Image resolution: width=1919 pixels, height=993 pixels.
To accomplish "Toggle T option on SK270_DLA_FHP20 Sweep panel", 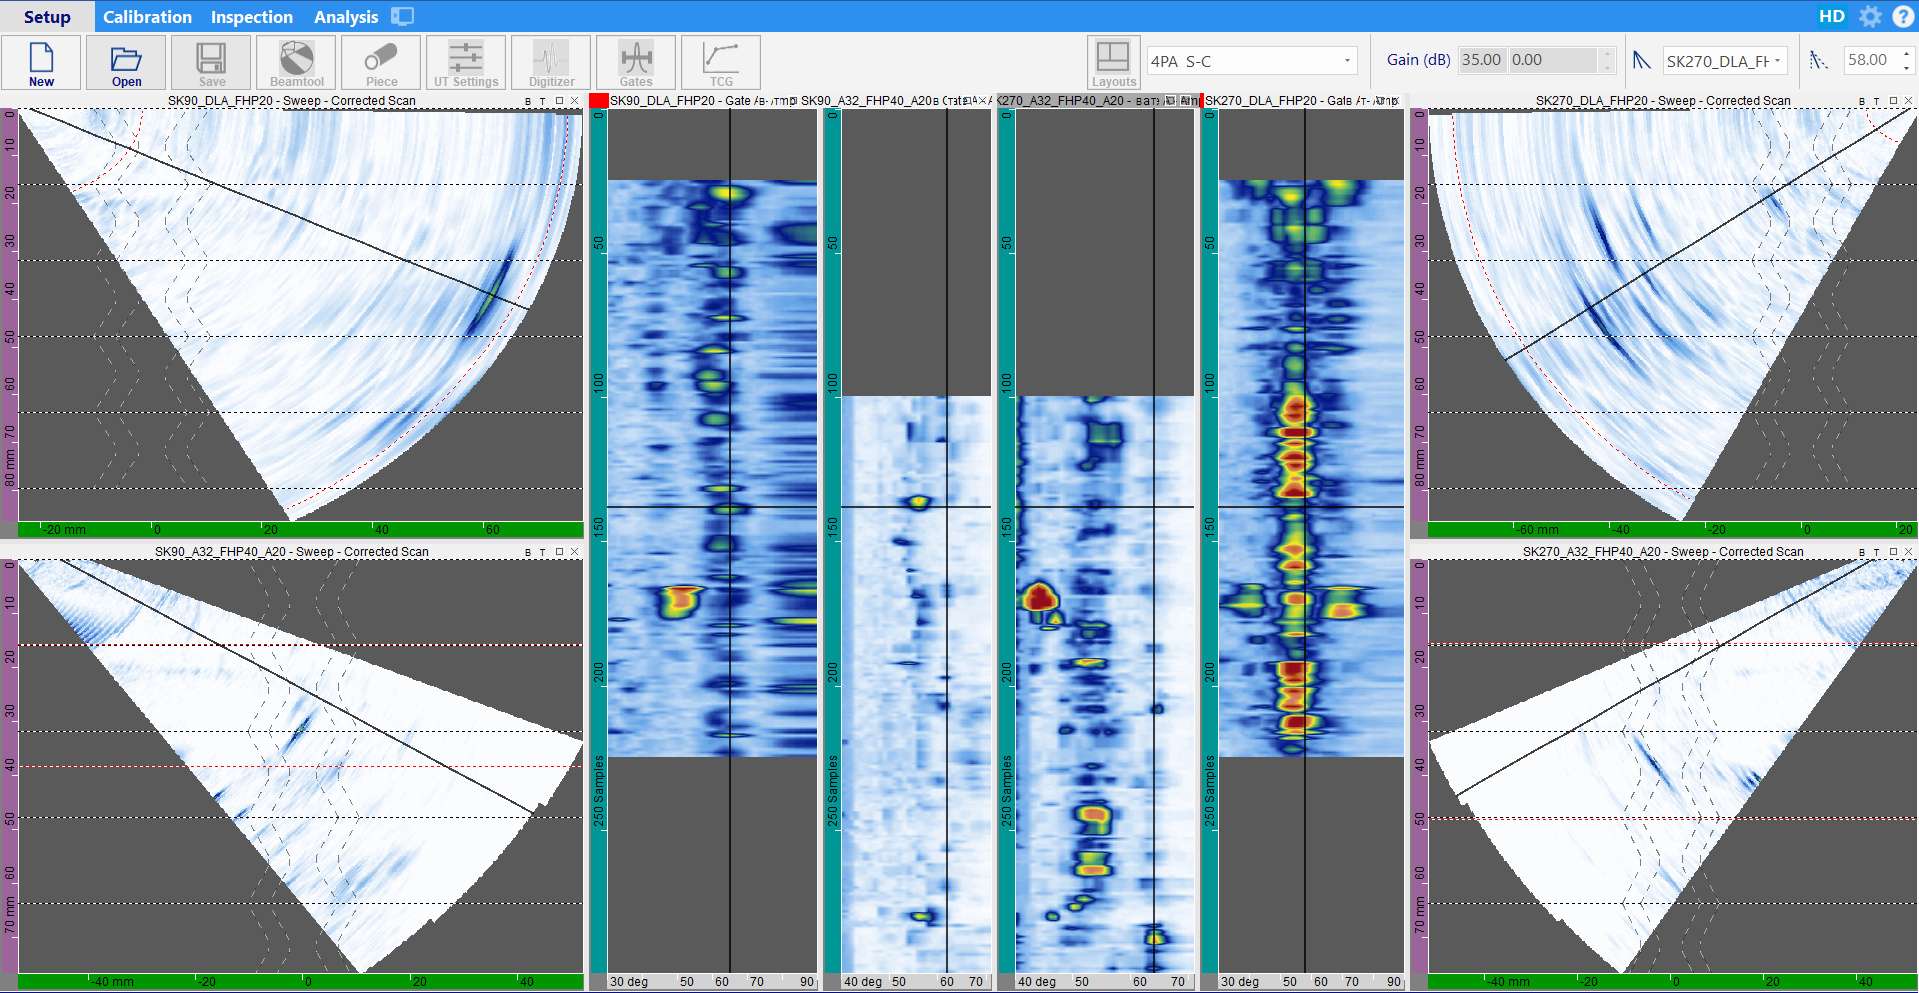I will click(1876, 102).
